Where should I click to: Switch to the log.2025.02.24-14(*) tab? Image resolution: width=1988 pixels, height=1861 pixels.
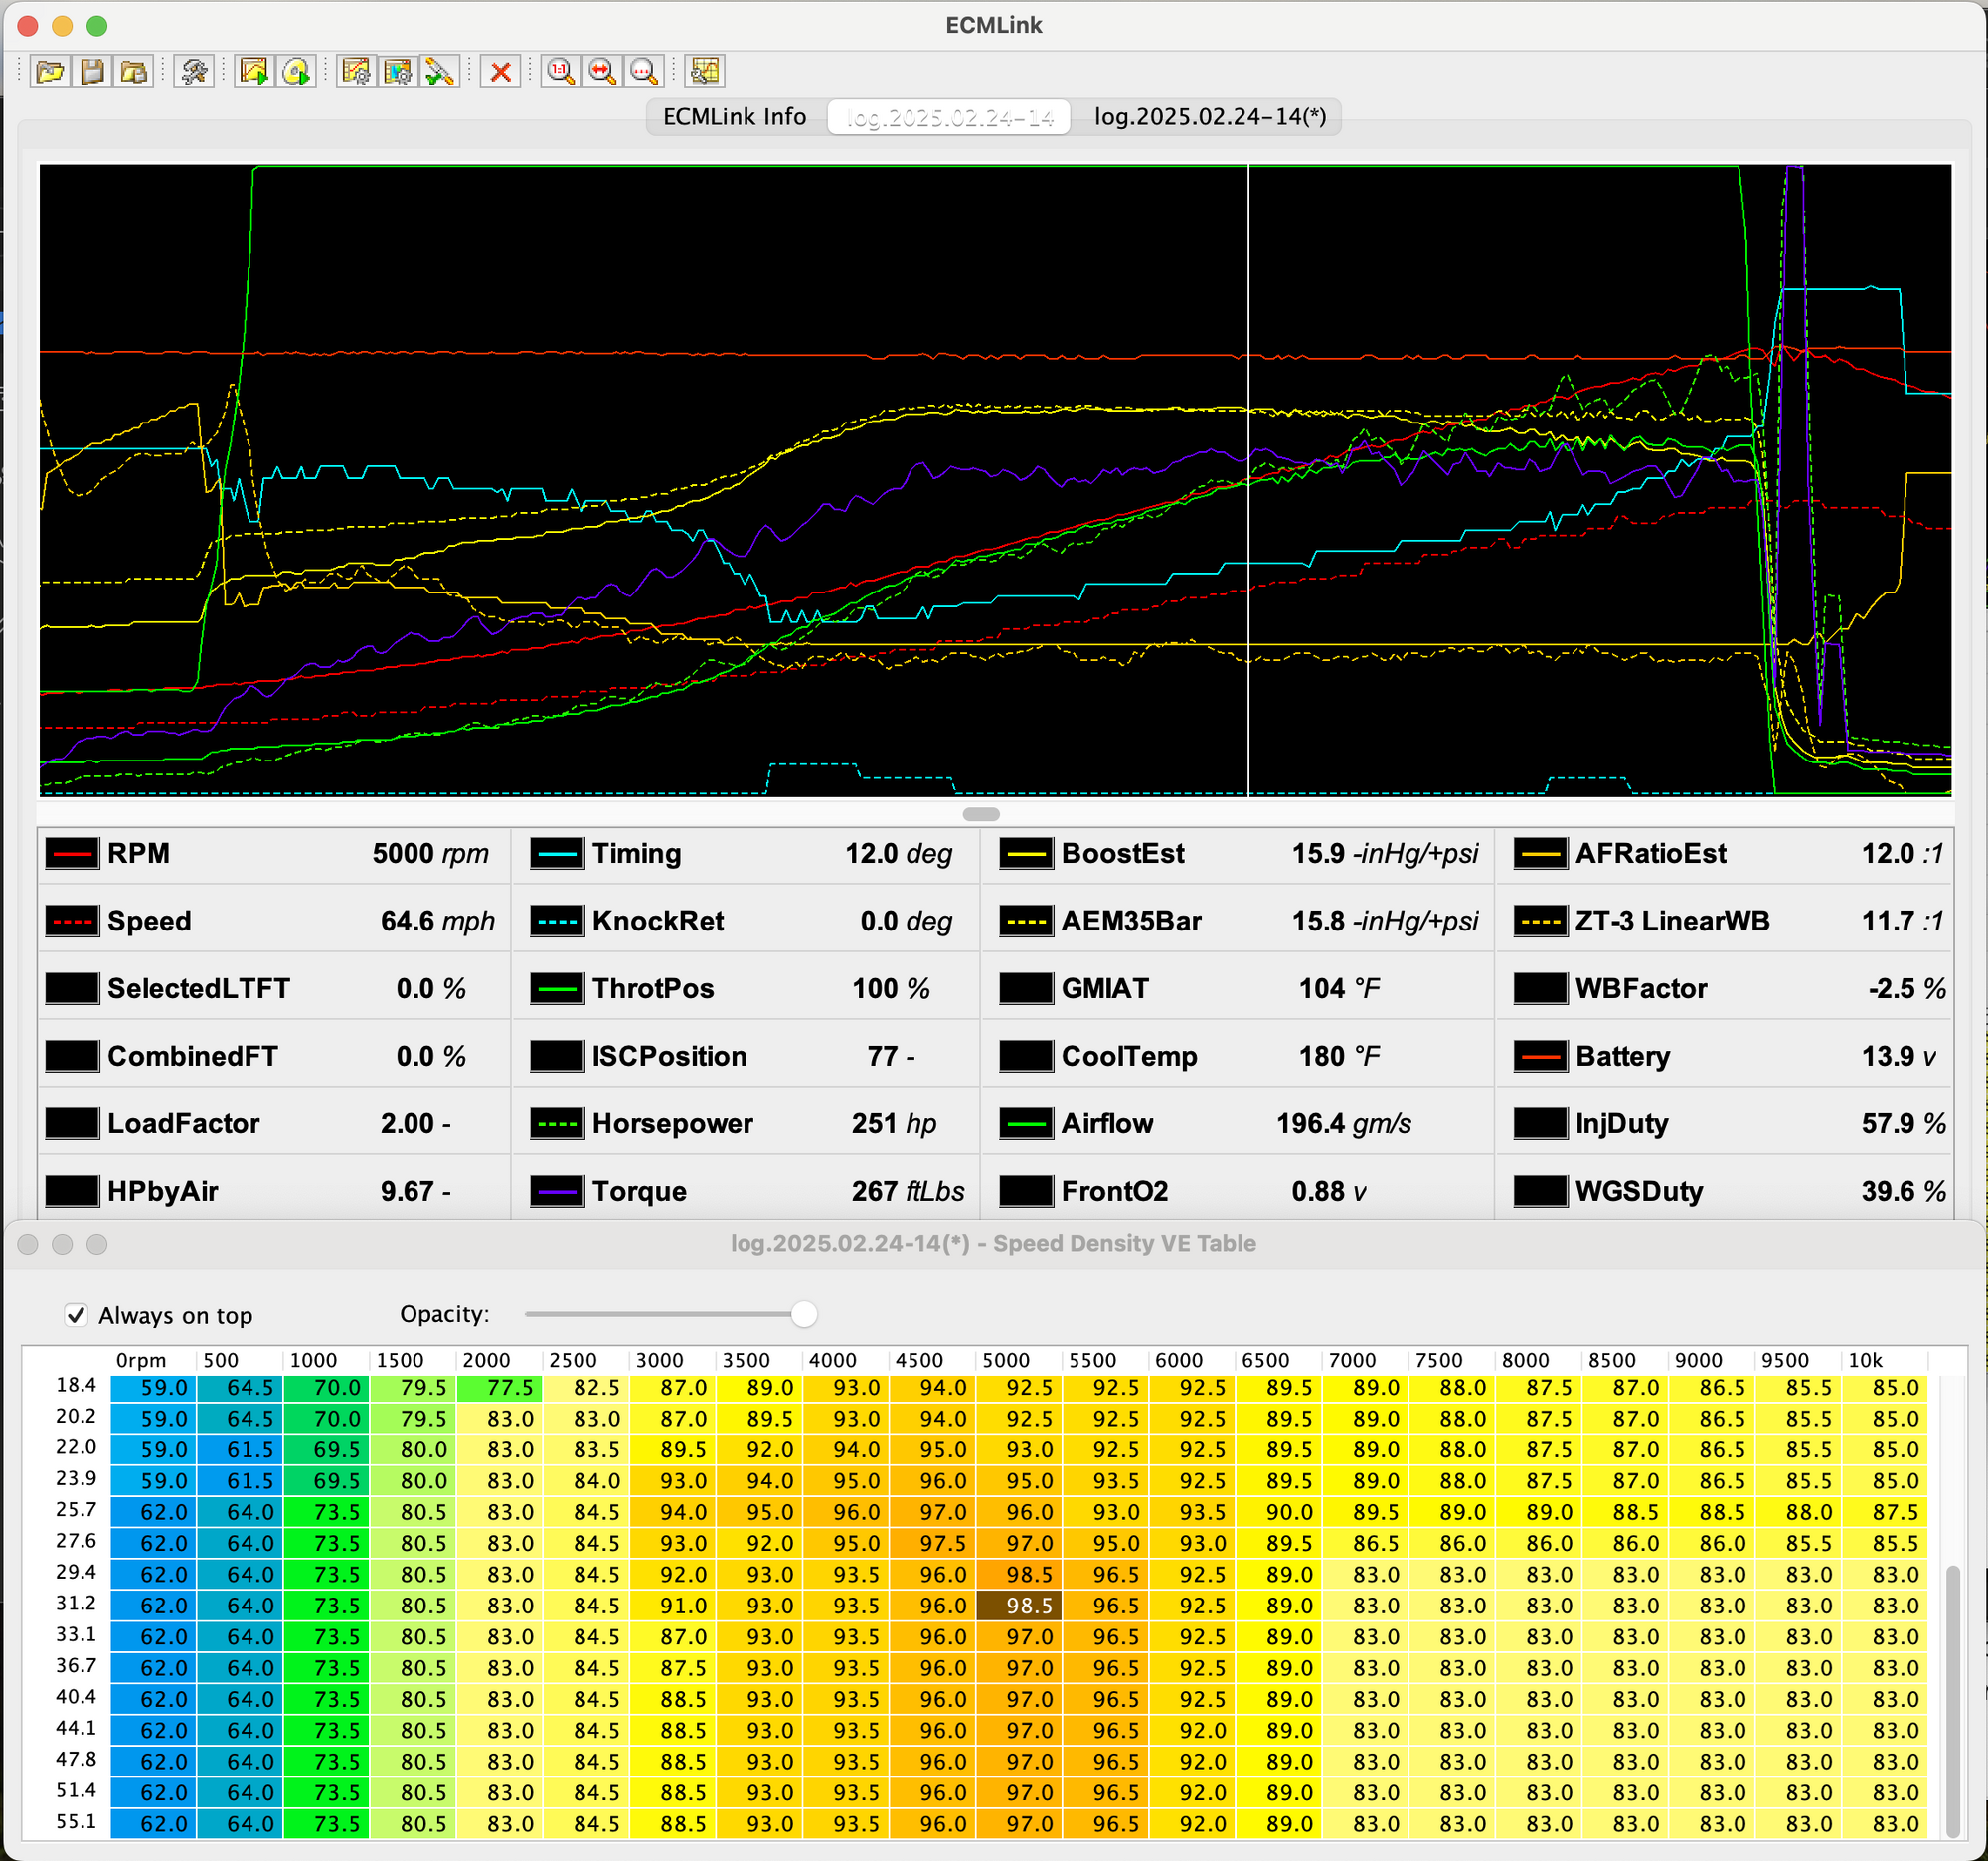(1210, 117)
